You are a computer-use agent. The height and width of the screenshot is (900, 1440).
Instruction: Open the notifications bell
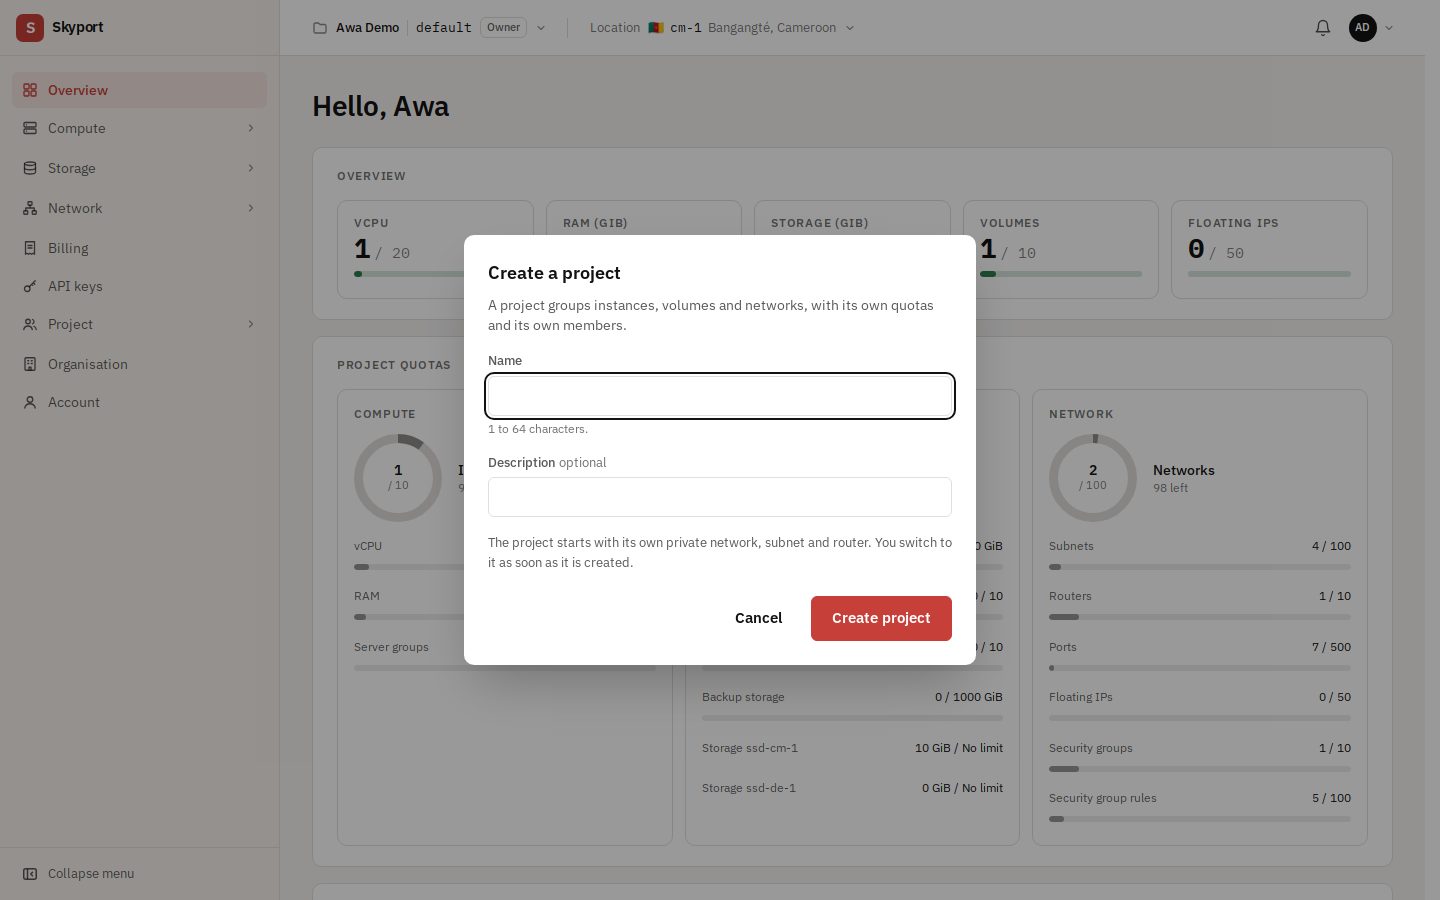pyautogui.click(x=1323, y=28)
